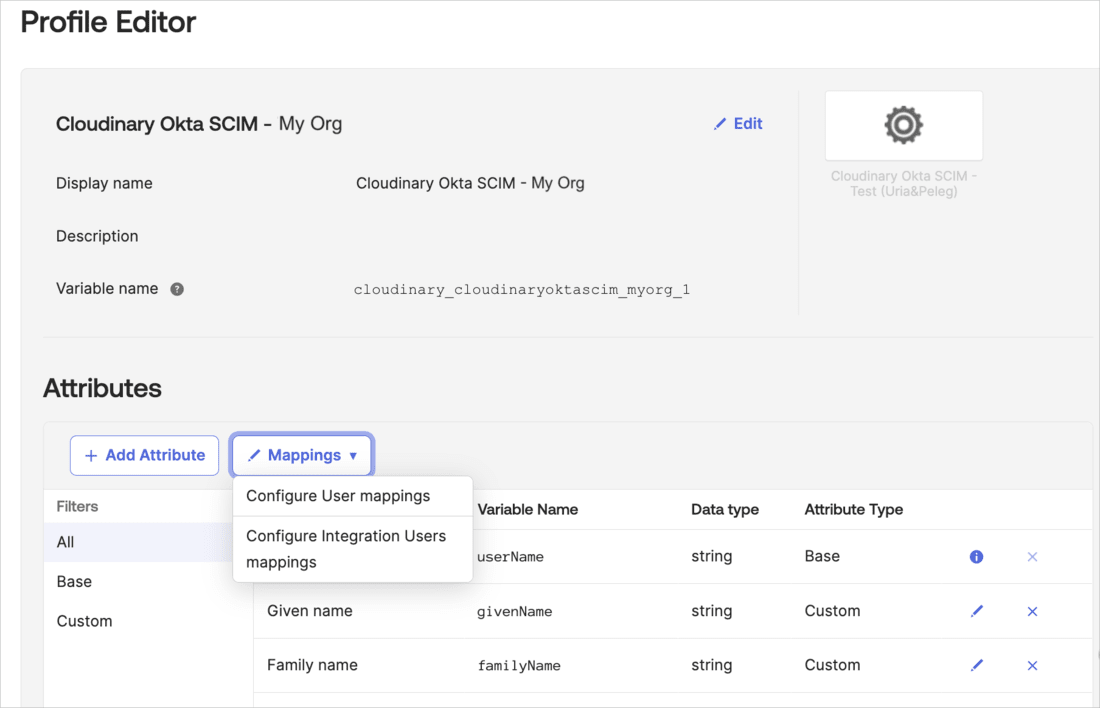The width and height of the screenshot is (1100, 708).
Task: Click the Base attribute type in userName row
Action: point(822,556)
